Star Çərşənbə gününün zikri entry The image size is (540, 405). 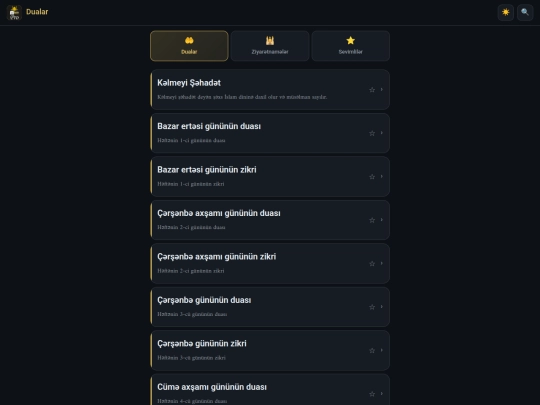coord(372,351)
